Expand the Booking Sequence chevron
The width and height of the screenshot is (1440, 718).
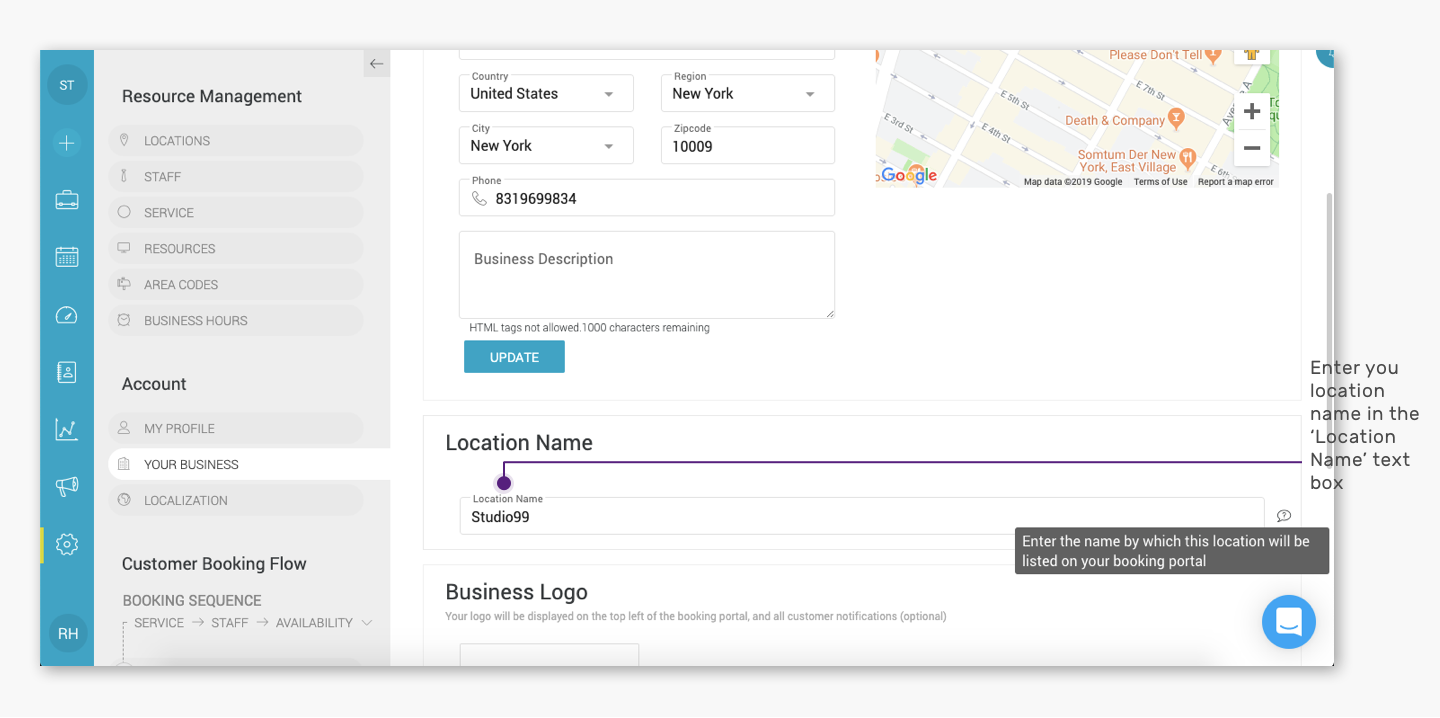tap(367, 623)
